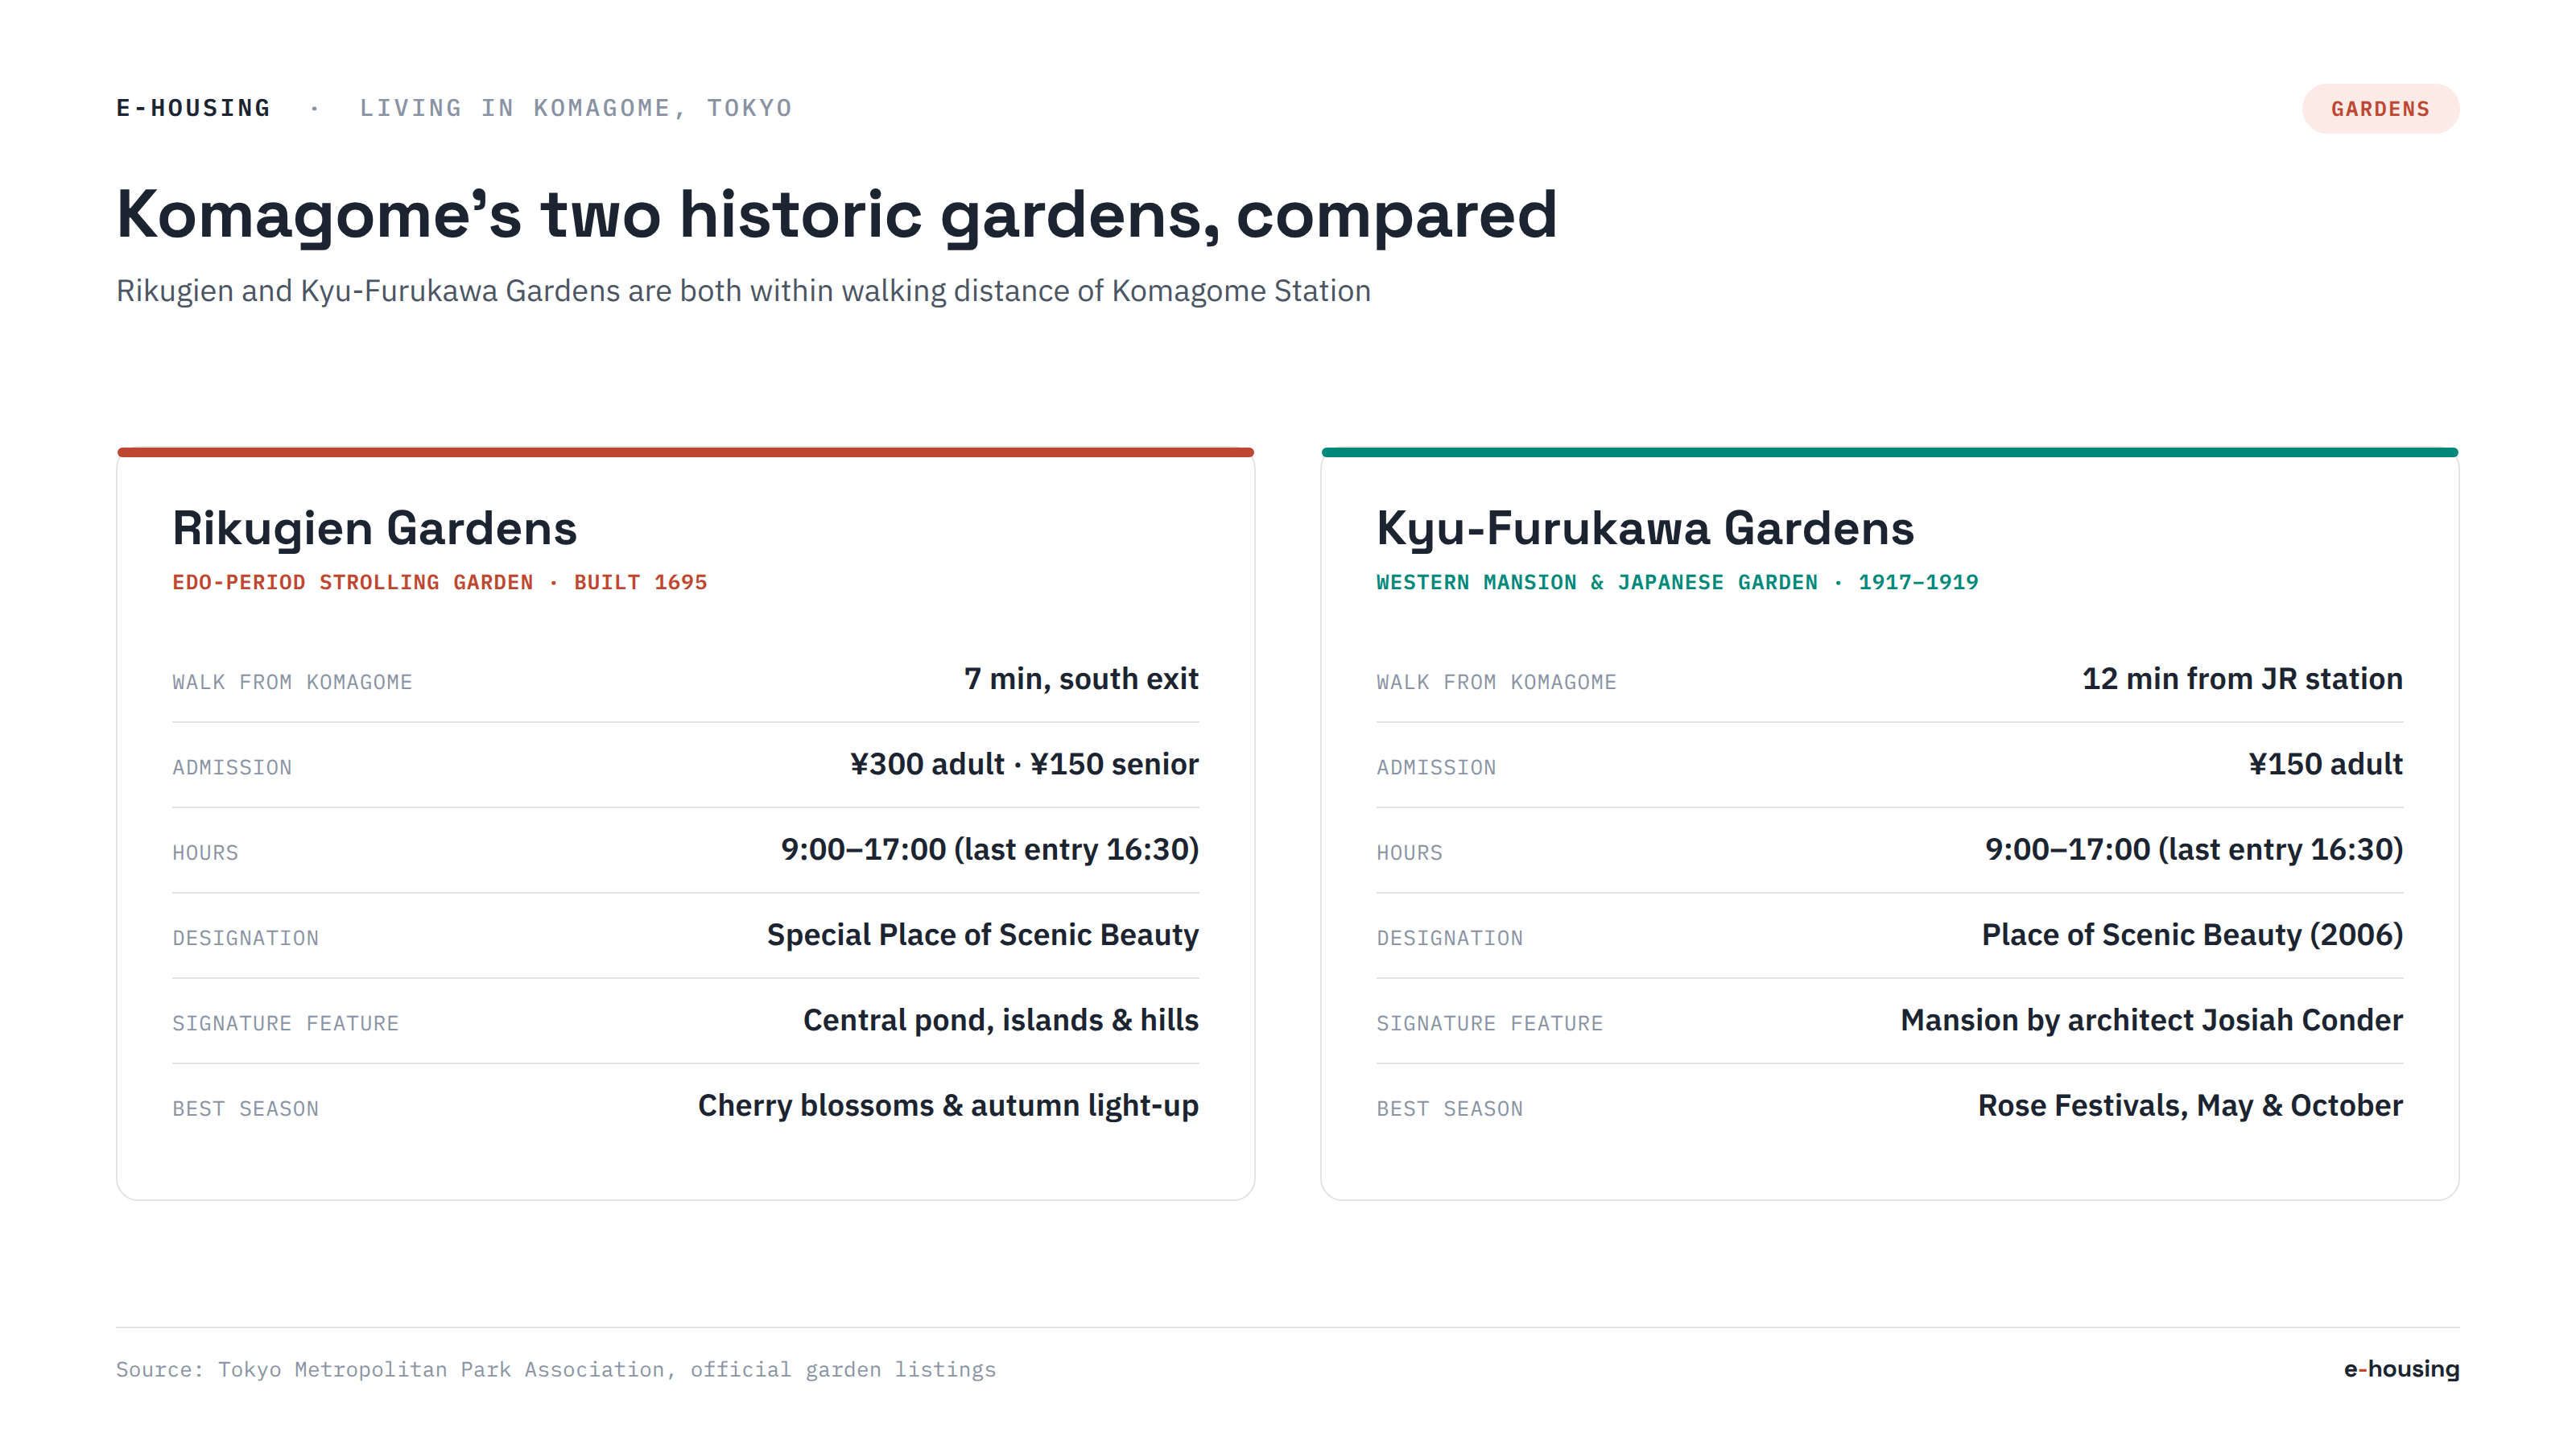Screen dimensions: 2576x1449
Task: Click 'Central pond, islands & hills' value
Action: [x=1000, y=1020]
